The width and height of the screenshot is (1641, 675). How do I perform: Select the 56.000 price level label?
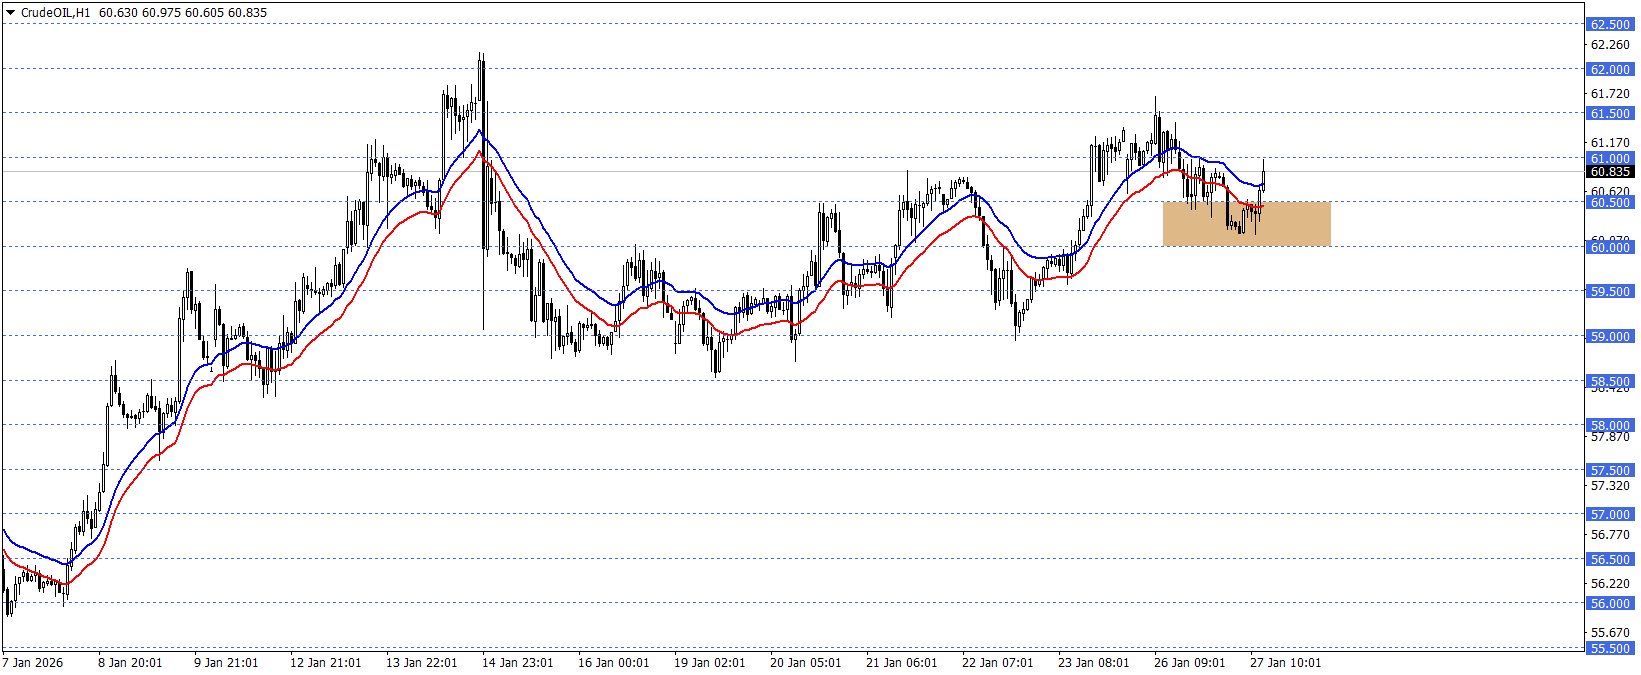1610,604
